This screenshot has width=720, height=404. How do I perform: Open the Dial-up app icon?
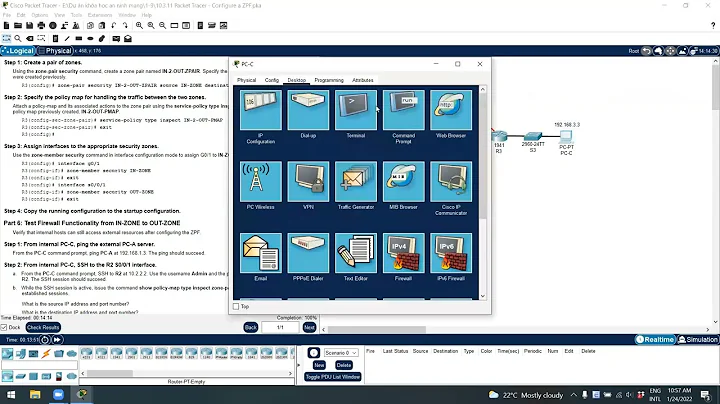coord(308,110)
